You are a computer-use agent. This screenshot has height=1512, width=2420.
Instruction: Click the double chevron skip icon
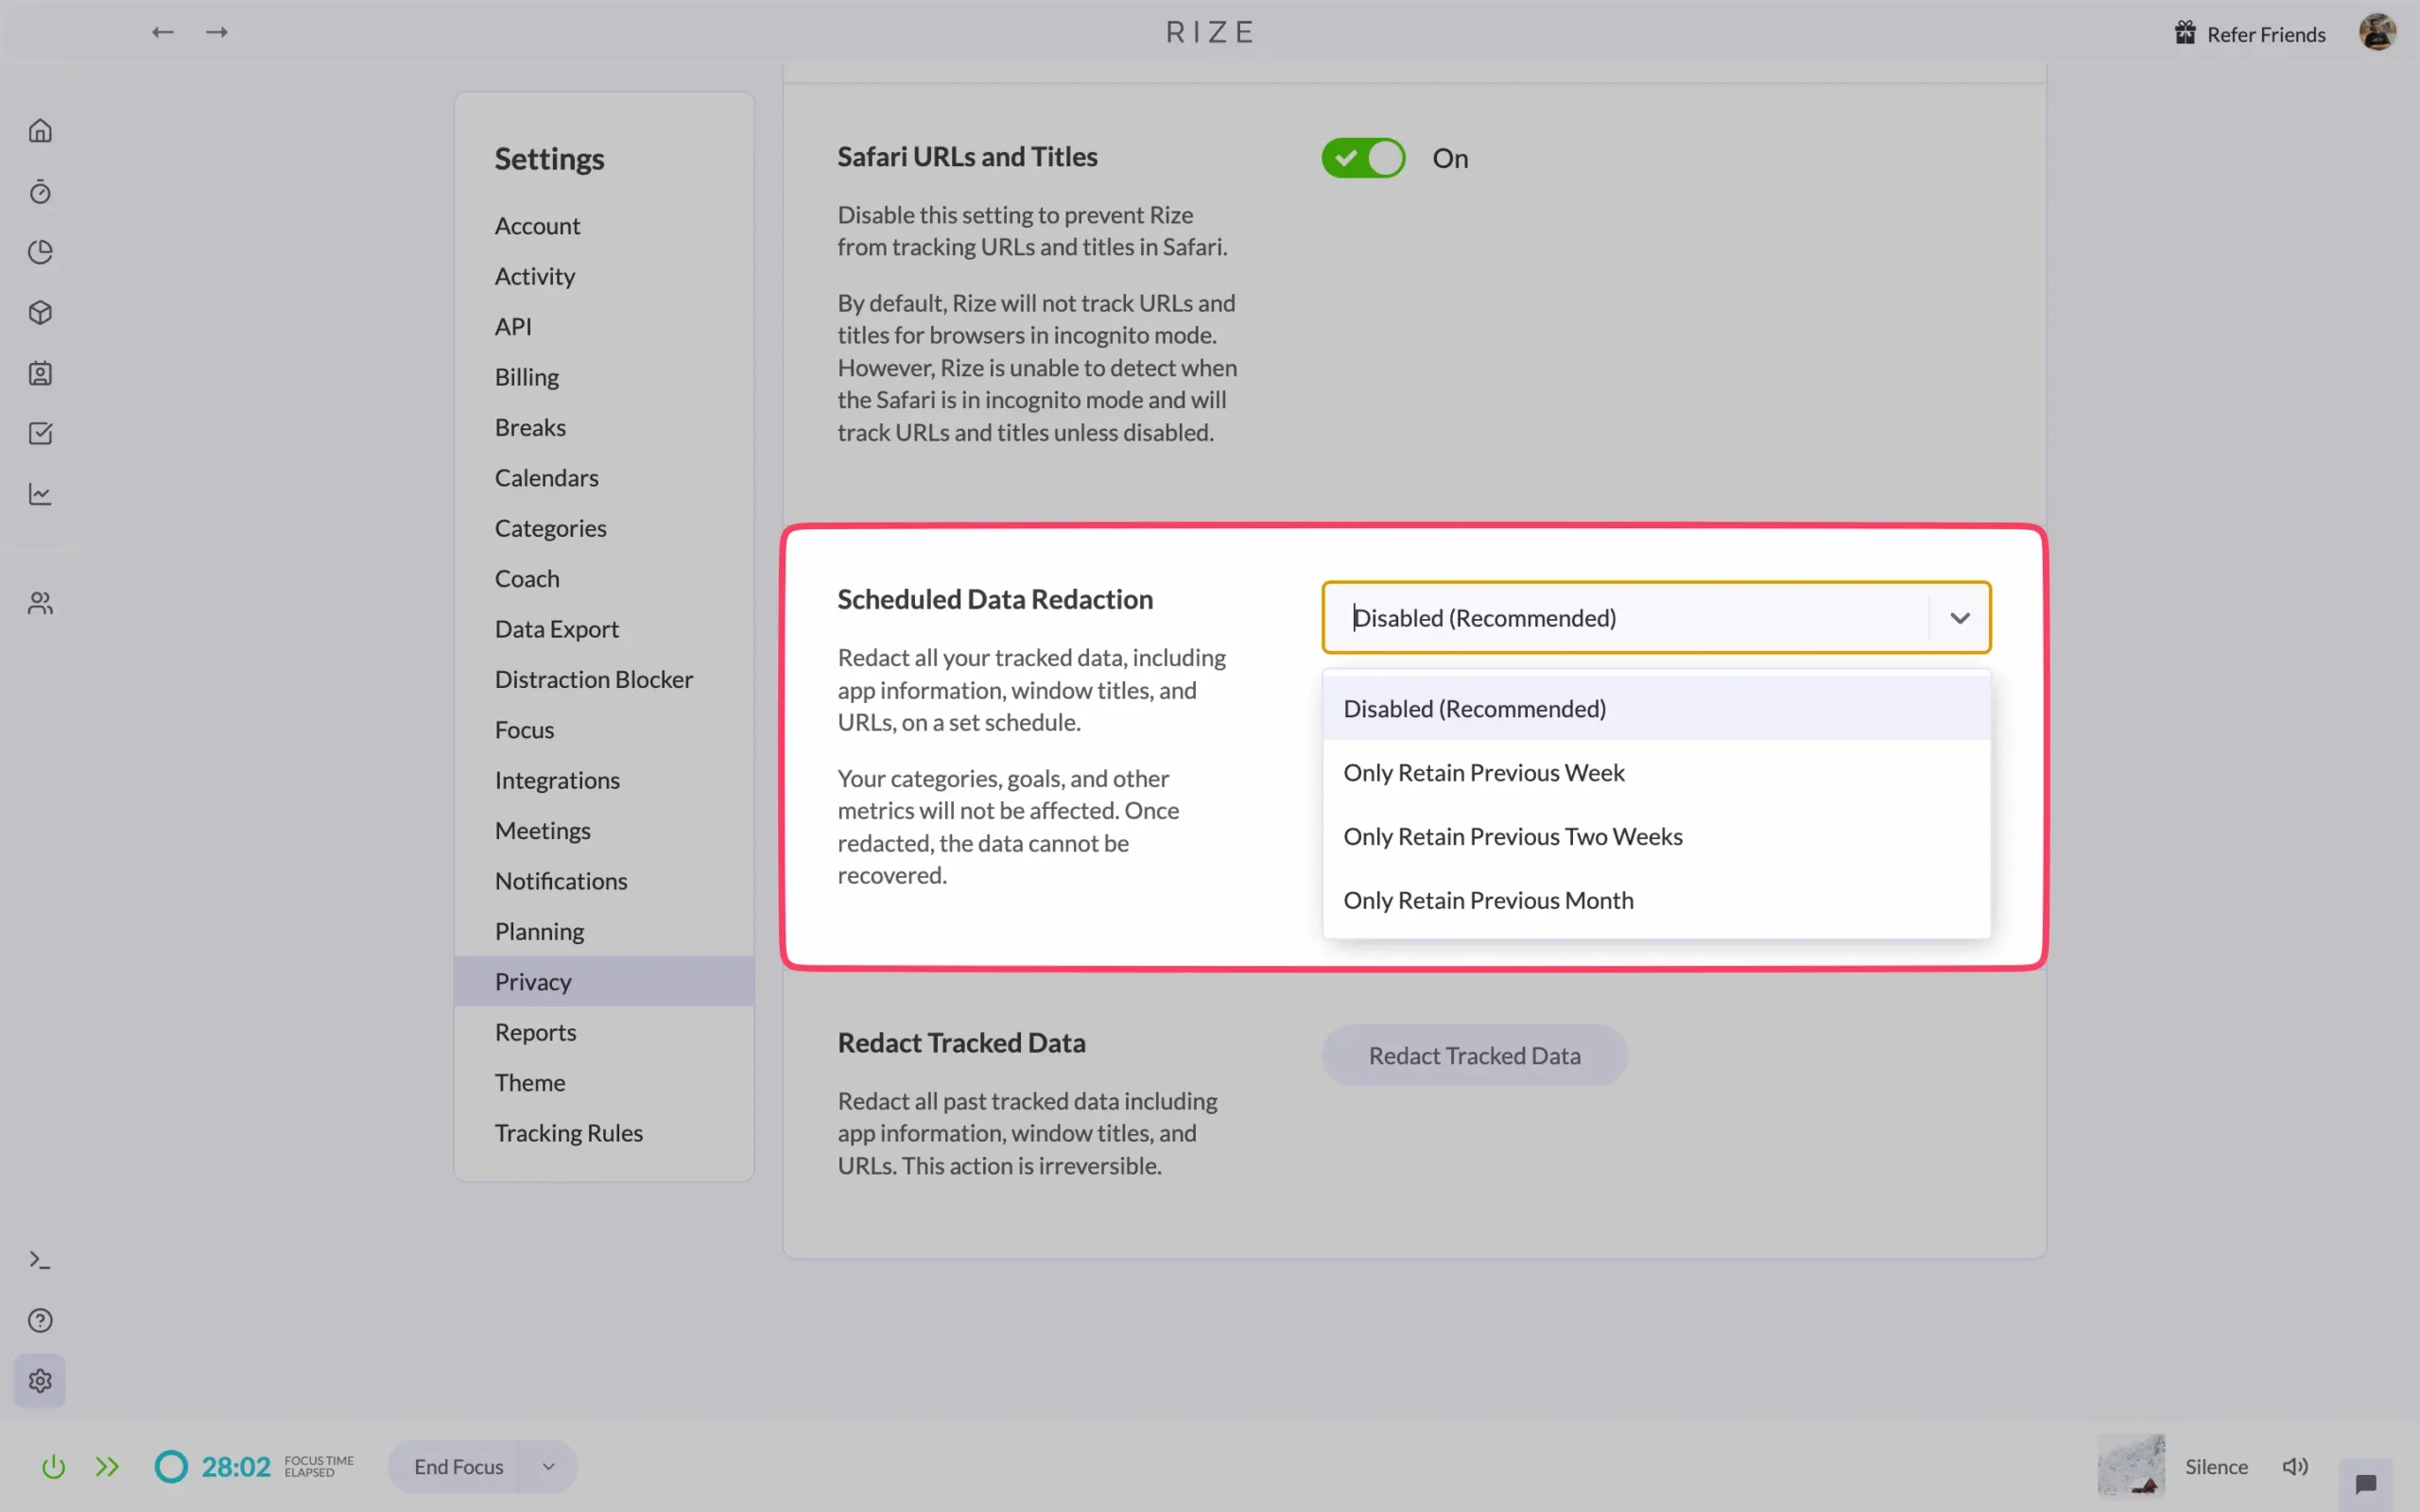(107, 1467)
